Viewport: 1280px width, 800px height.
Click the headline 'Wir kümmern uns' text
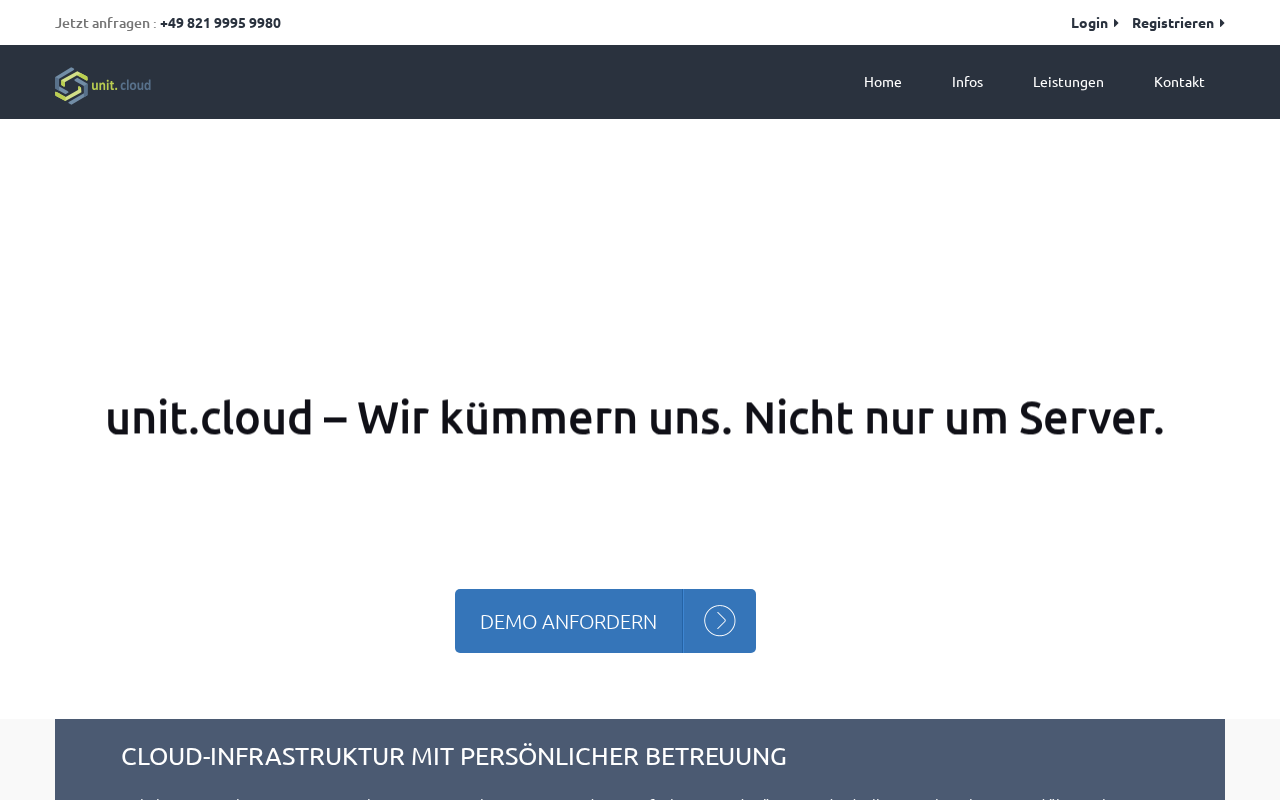pyautogui.click(x=544, y=418)
